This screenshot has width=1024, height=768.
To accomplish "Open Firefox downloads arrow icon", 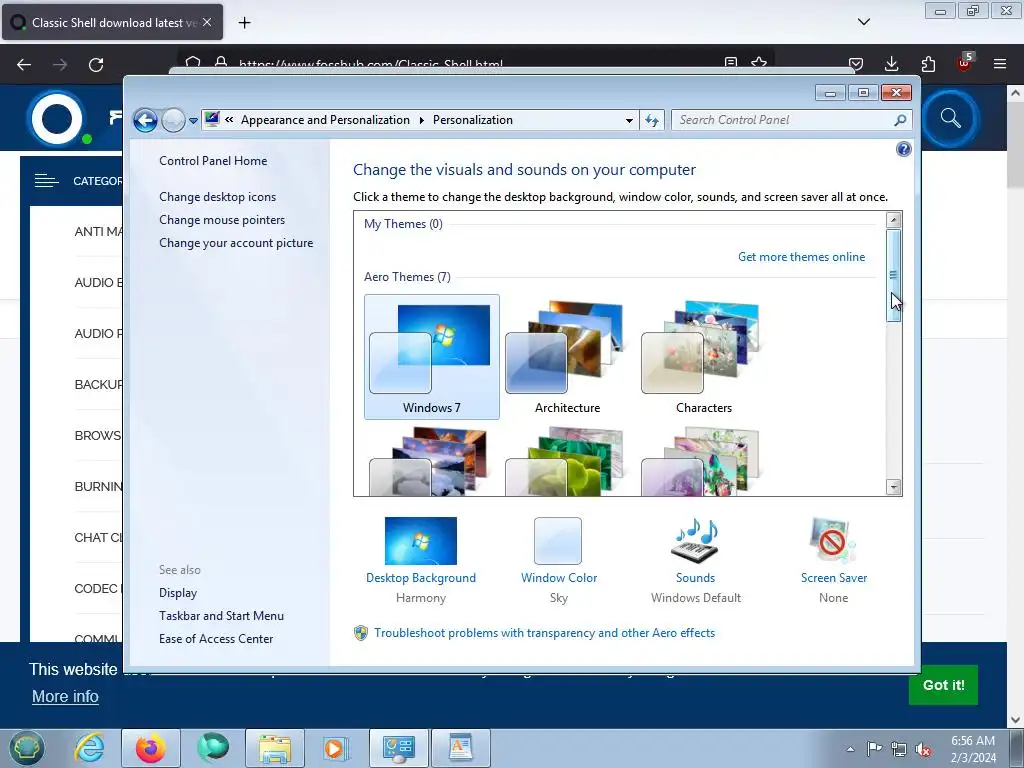I will point(891,64).
